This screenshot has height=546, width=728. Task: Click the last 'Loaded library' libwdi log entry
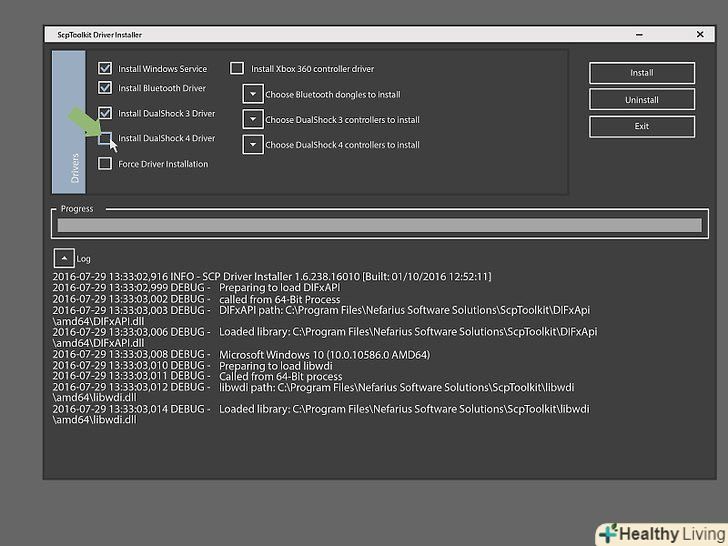click(x=321, y=414)
